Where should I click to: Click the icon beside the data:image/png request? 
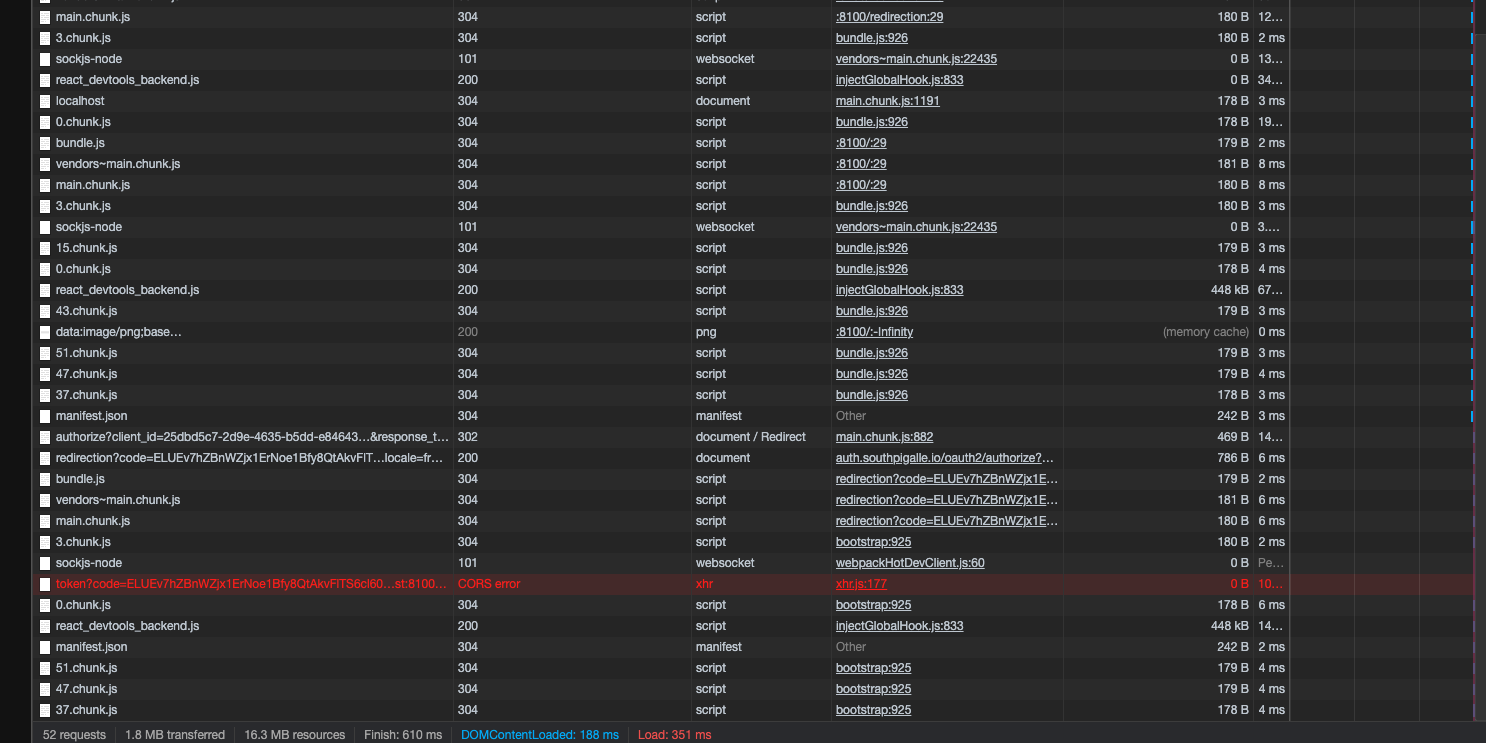point(45,332)
